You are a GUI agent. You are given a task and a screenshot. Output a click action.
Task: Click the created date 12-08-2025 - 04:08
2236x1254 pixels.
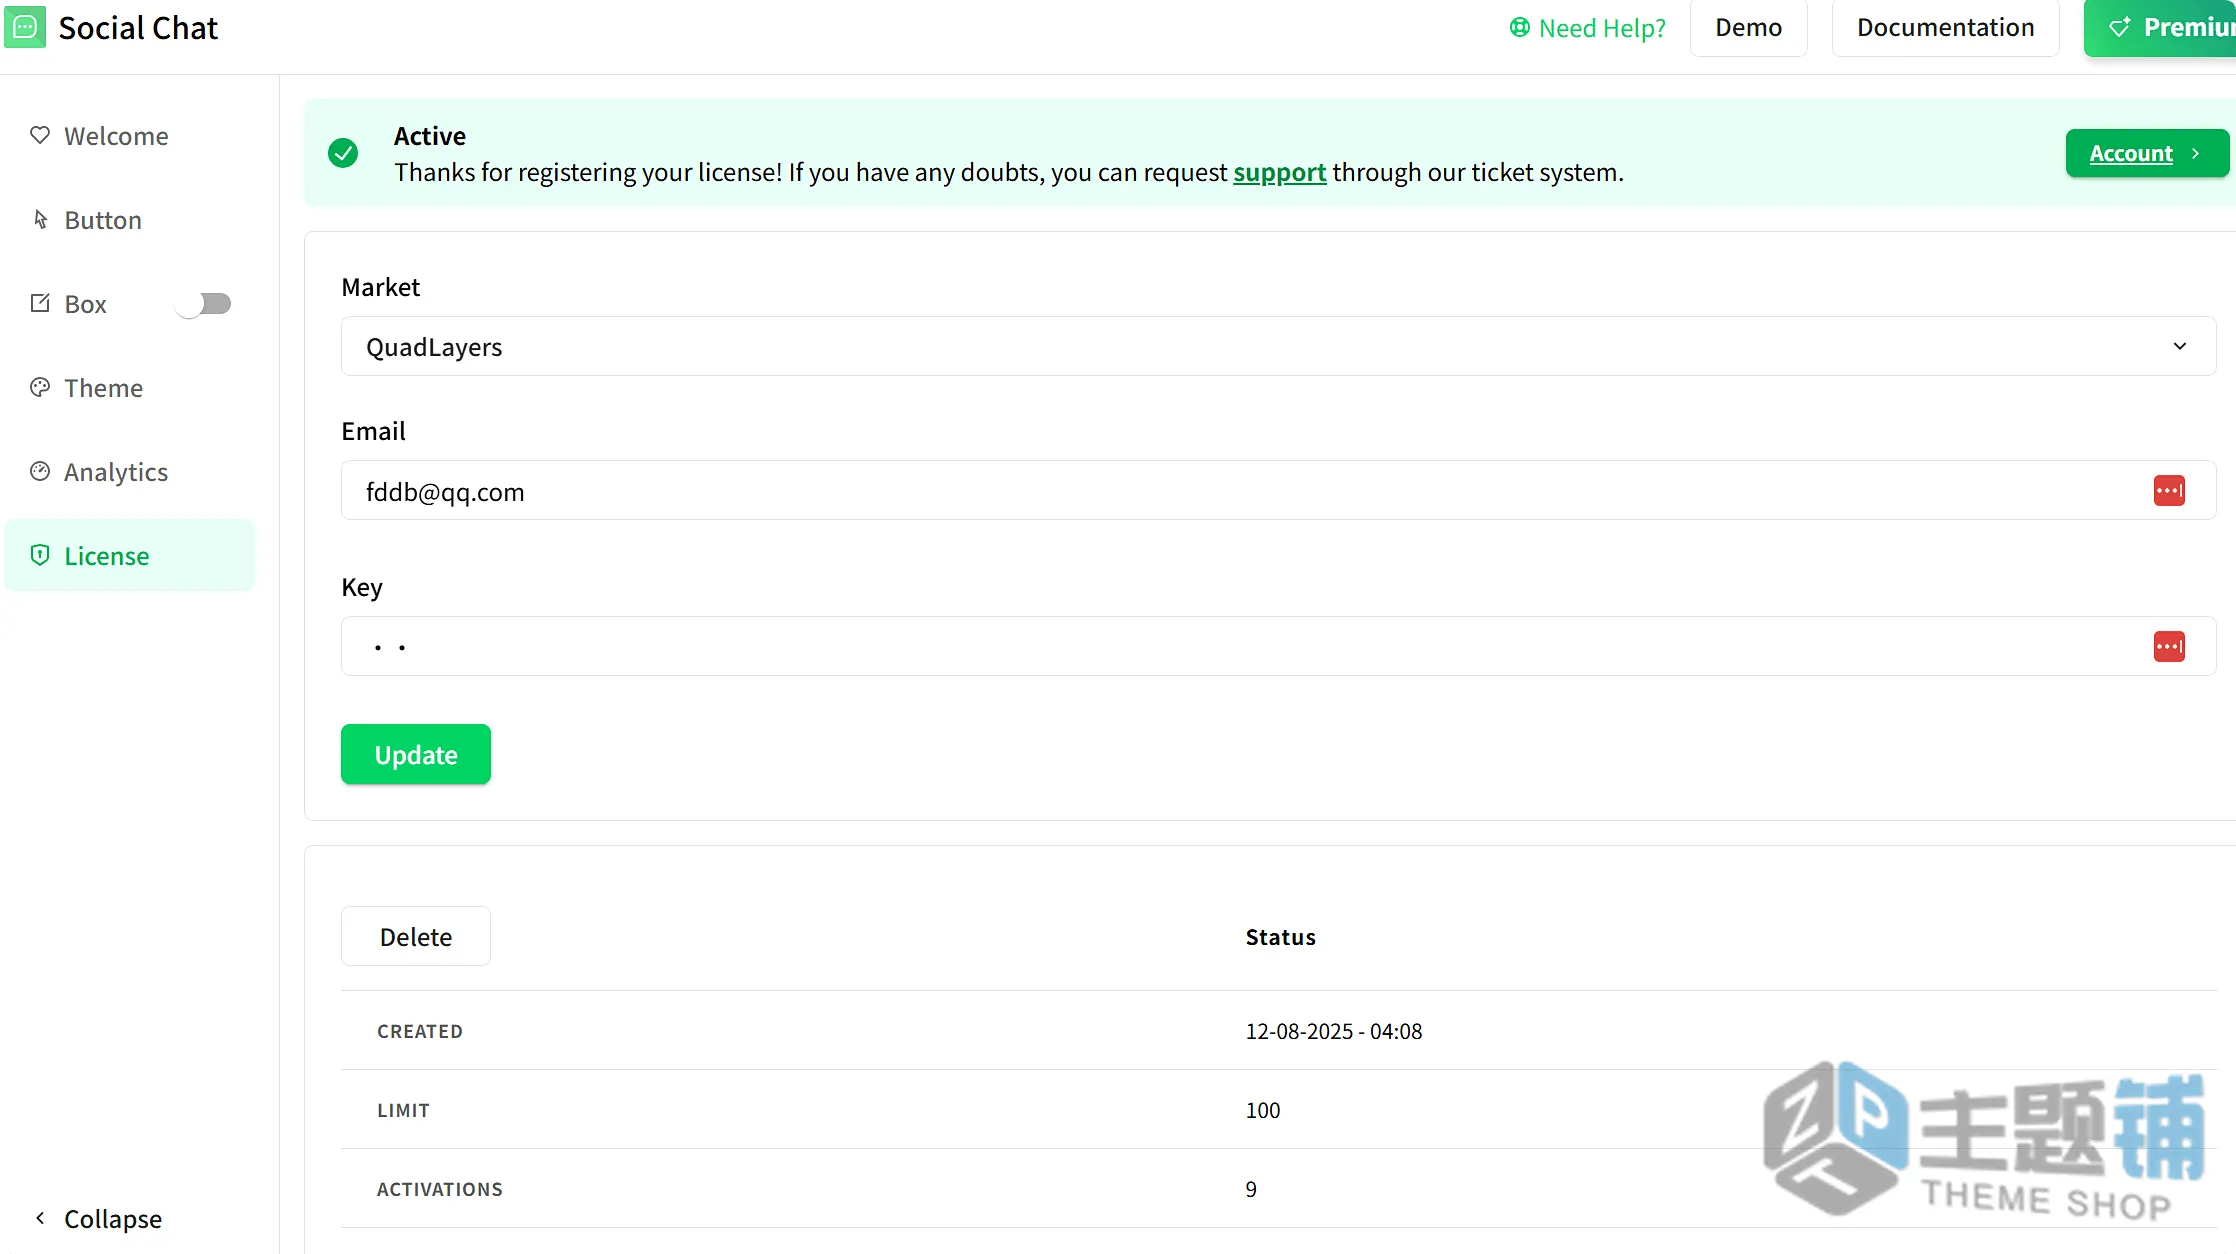click(x=1334, y=1031)
